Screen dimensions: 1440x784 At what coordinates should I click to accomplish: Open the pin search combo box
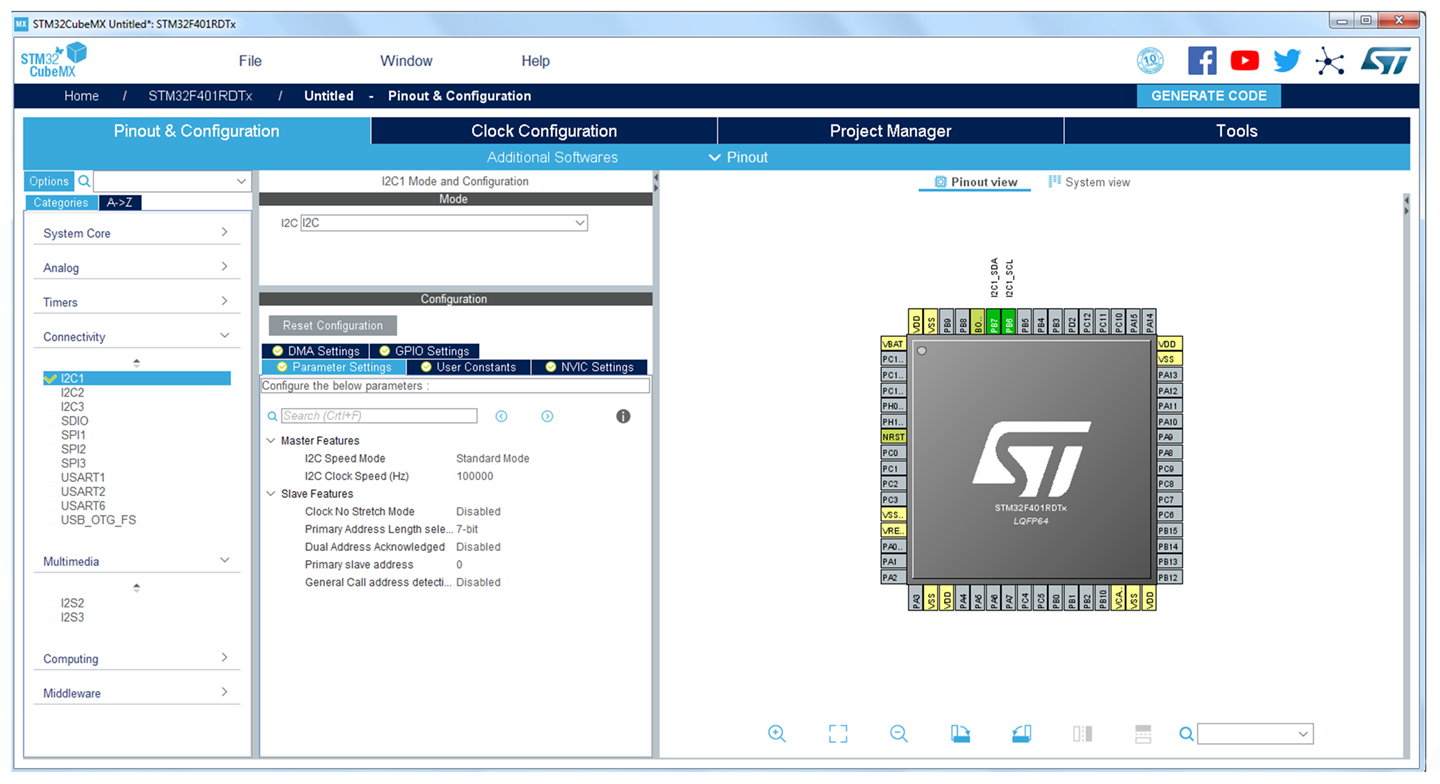coord(1255,734)
